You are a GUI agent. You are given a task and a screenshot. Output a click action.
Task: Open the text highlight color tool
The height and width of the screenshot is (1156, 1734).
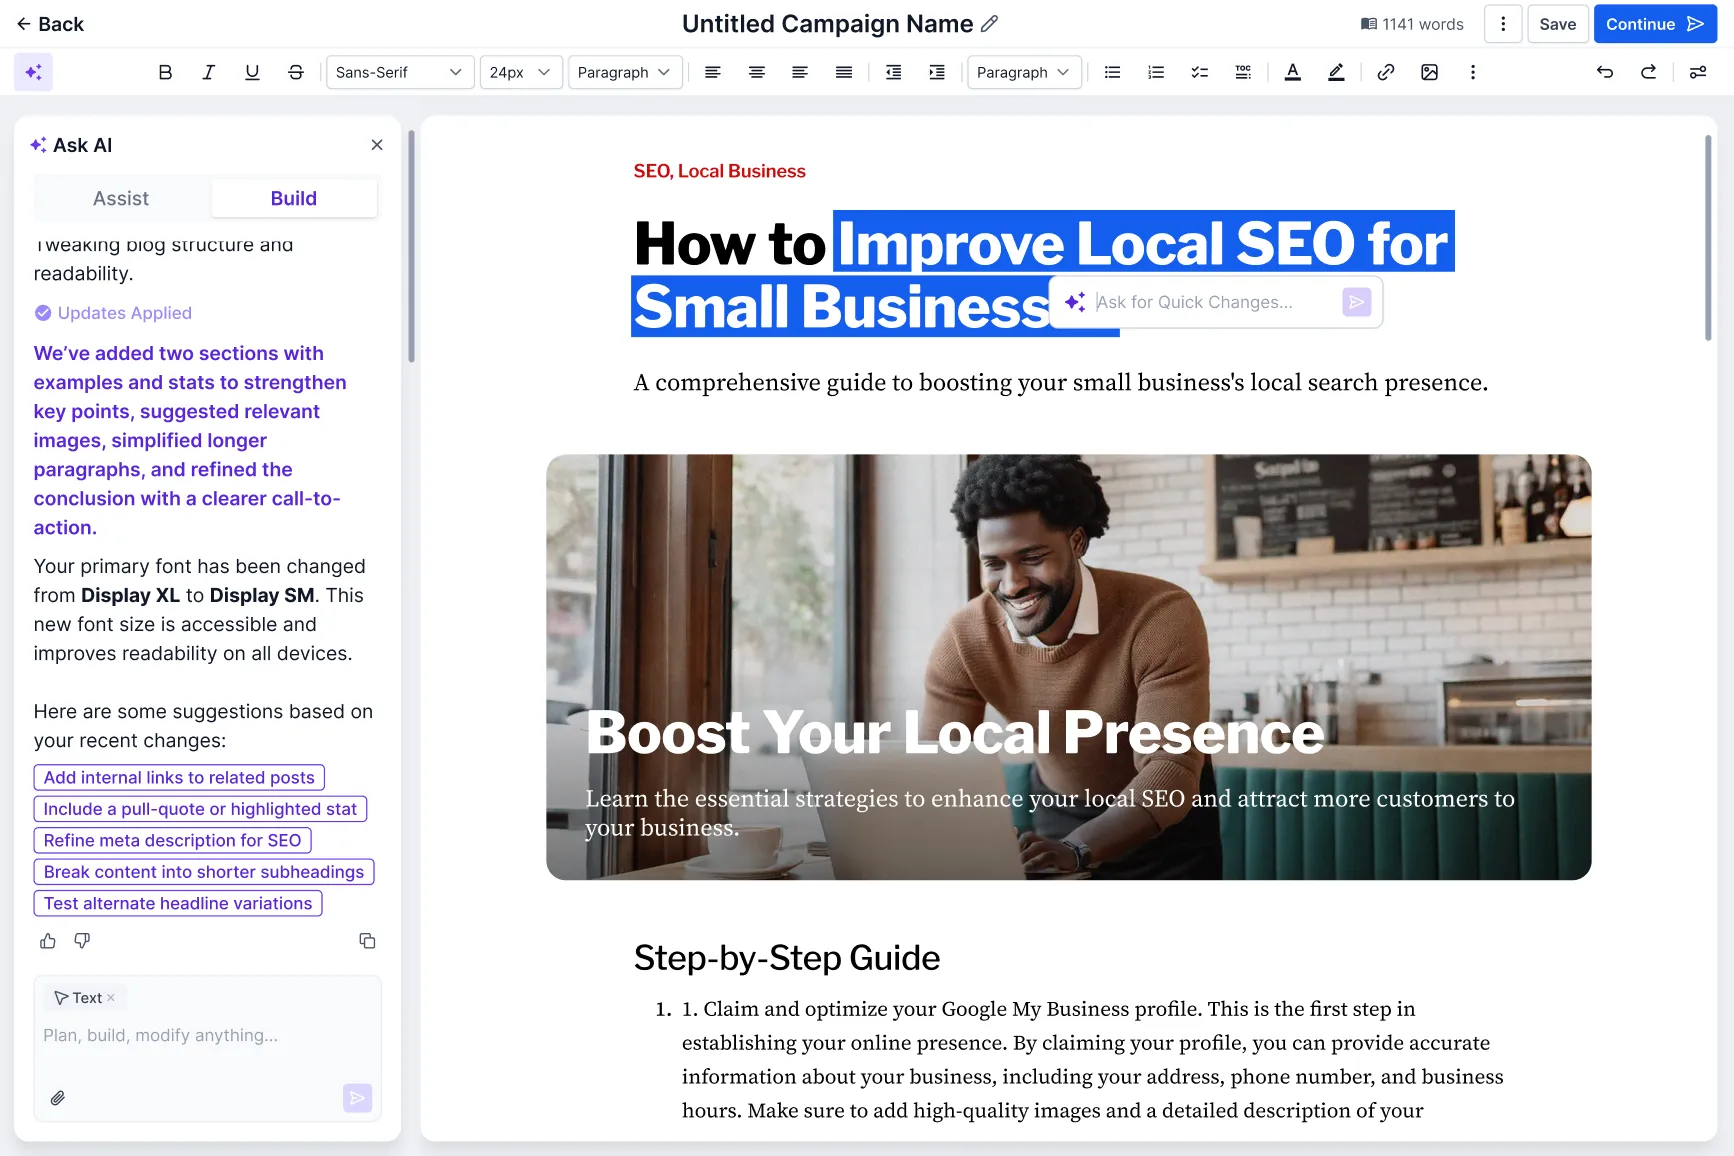point(1336,71)
